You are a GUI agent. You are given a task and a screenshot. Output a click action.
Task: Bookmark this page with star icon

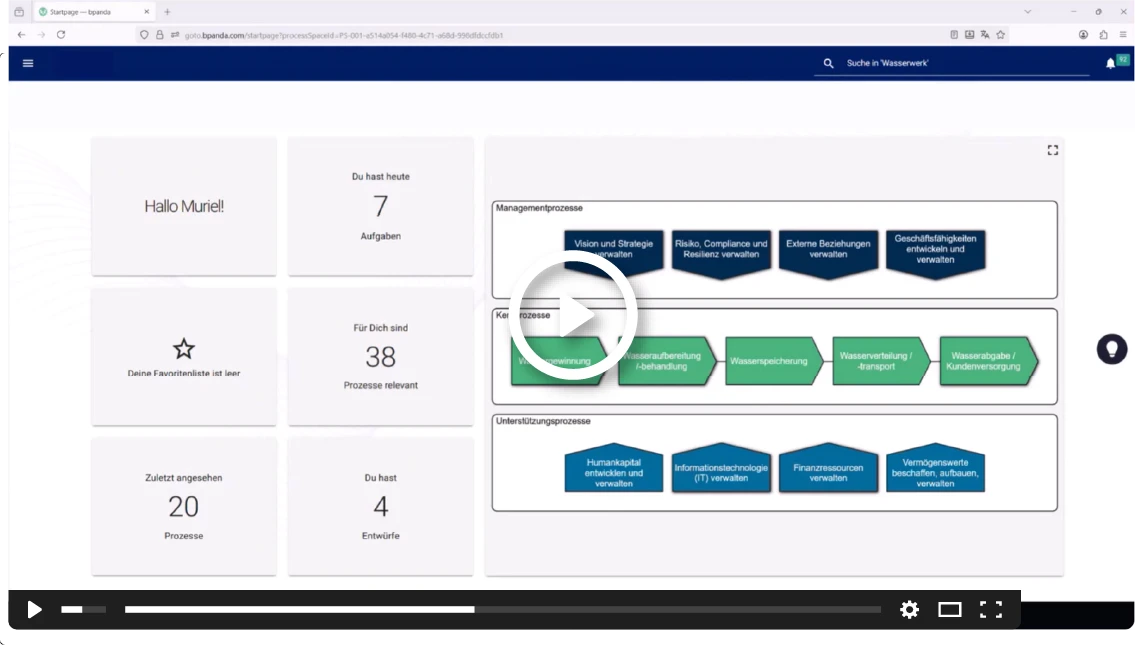1000,34
